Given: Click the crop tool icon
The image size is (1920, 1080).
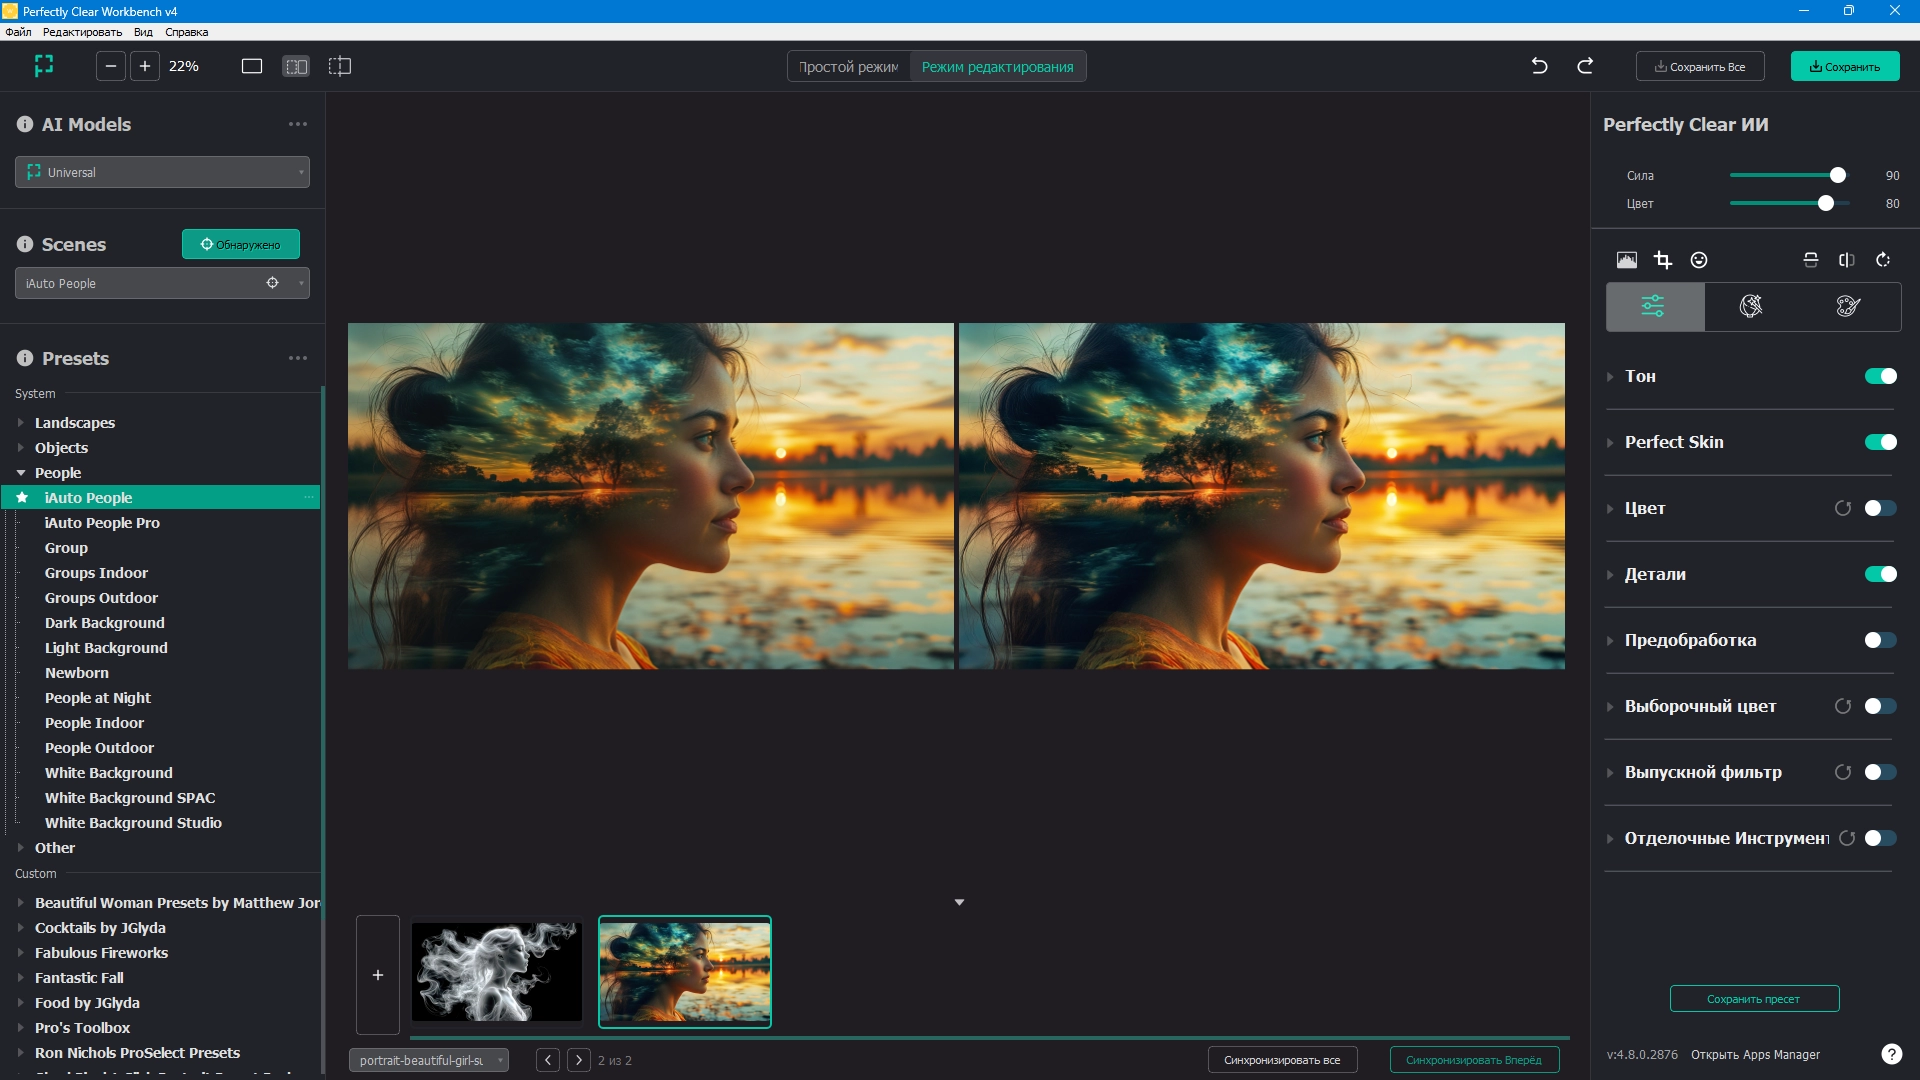Looking at the screenshot, I should pos(1663,260).
